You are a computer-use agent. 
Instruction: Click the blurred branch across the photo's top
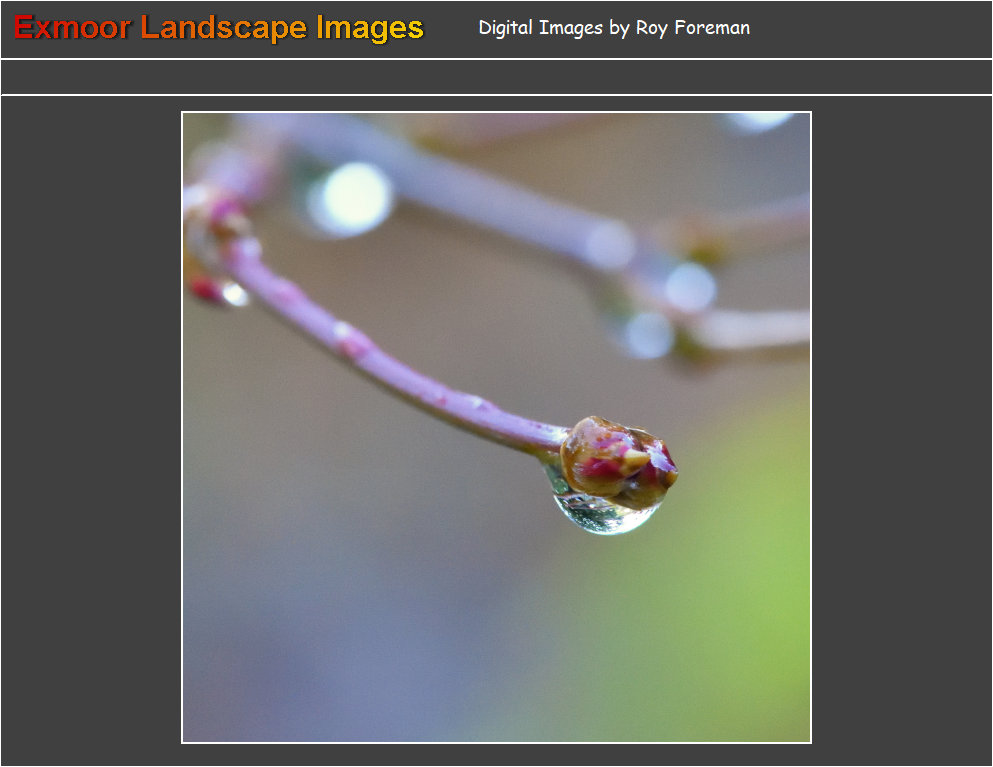point(443,184)
